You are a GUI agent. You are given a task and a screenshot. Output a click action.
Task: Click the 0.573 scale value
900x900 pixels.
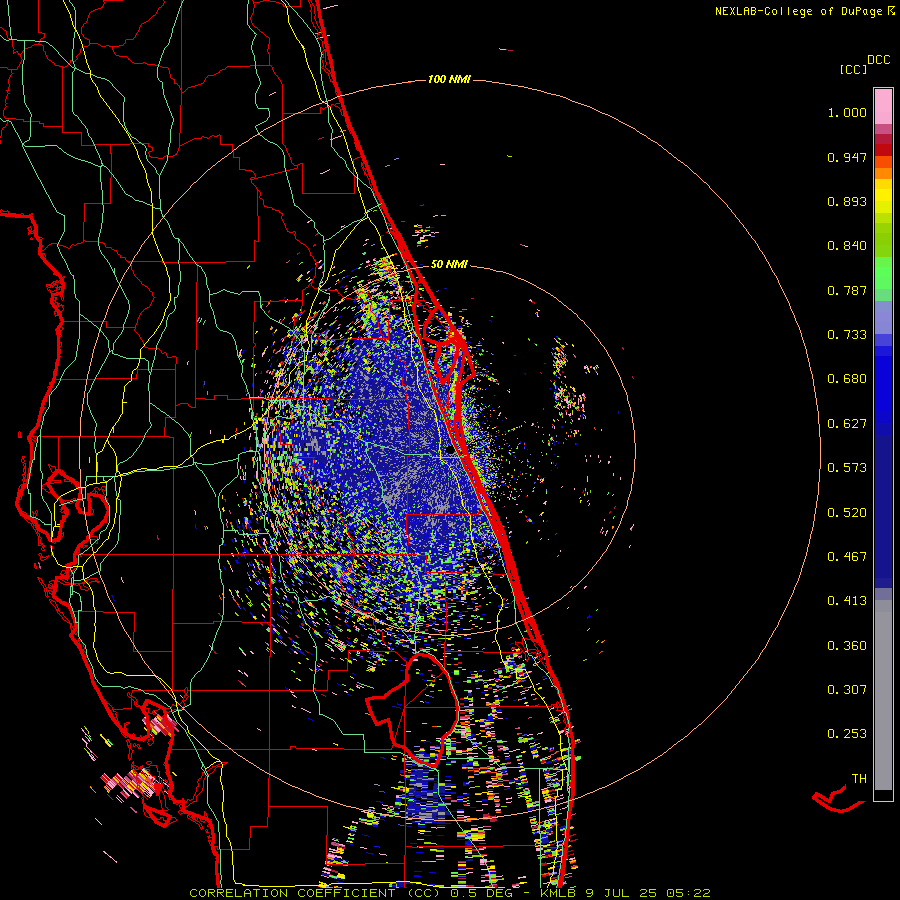[847, 468]
